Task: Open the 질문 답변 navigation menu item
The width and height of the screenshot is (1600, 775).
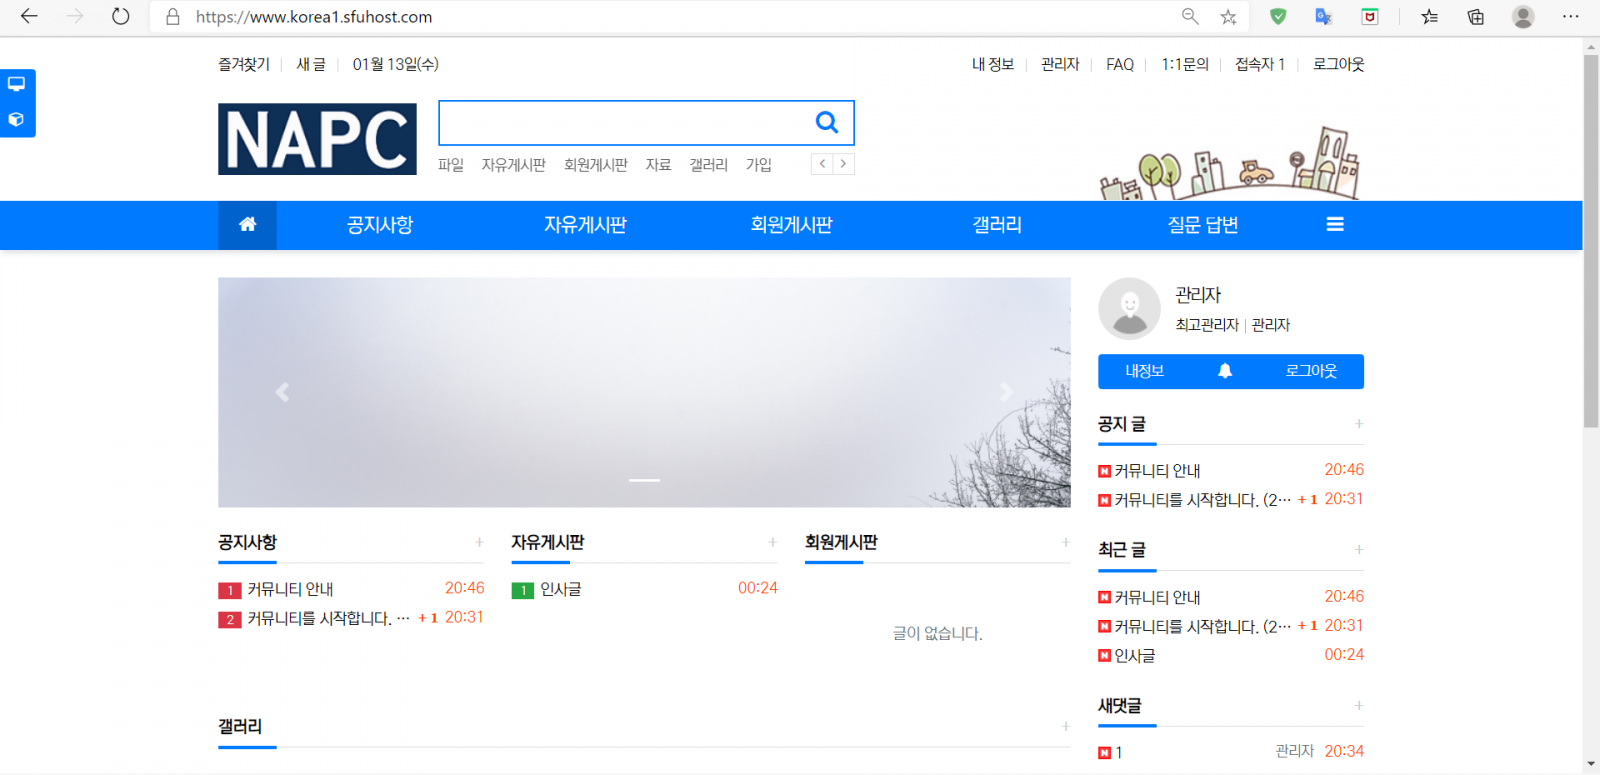Action: point(1202,225)
